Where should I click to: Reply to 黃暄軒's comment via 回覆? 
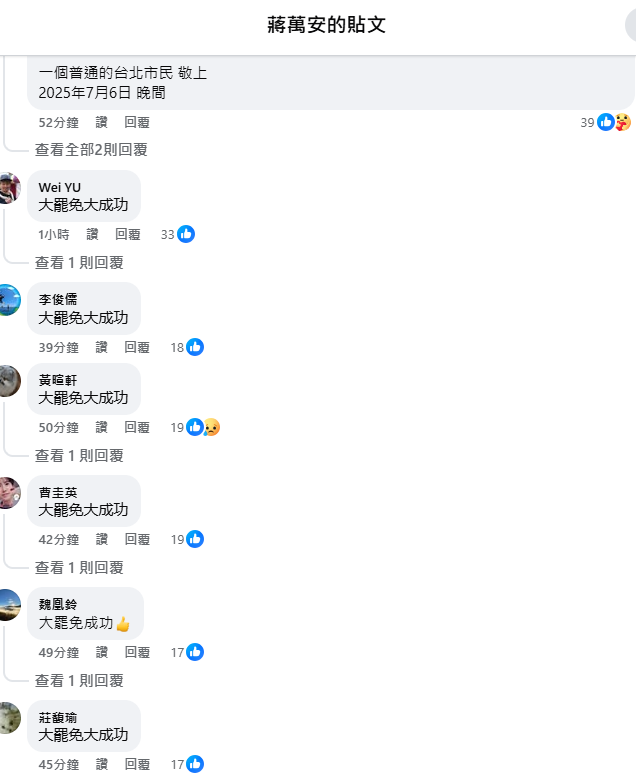137,427
